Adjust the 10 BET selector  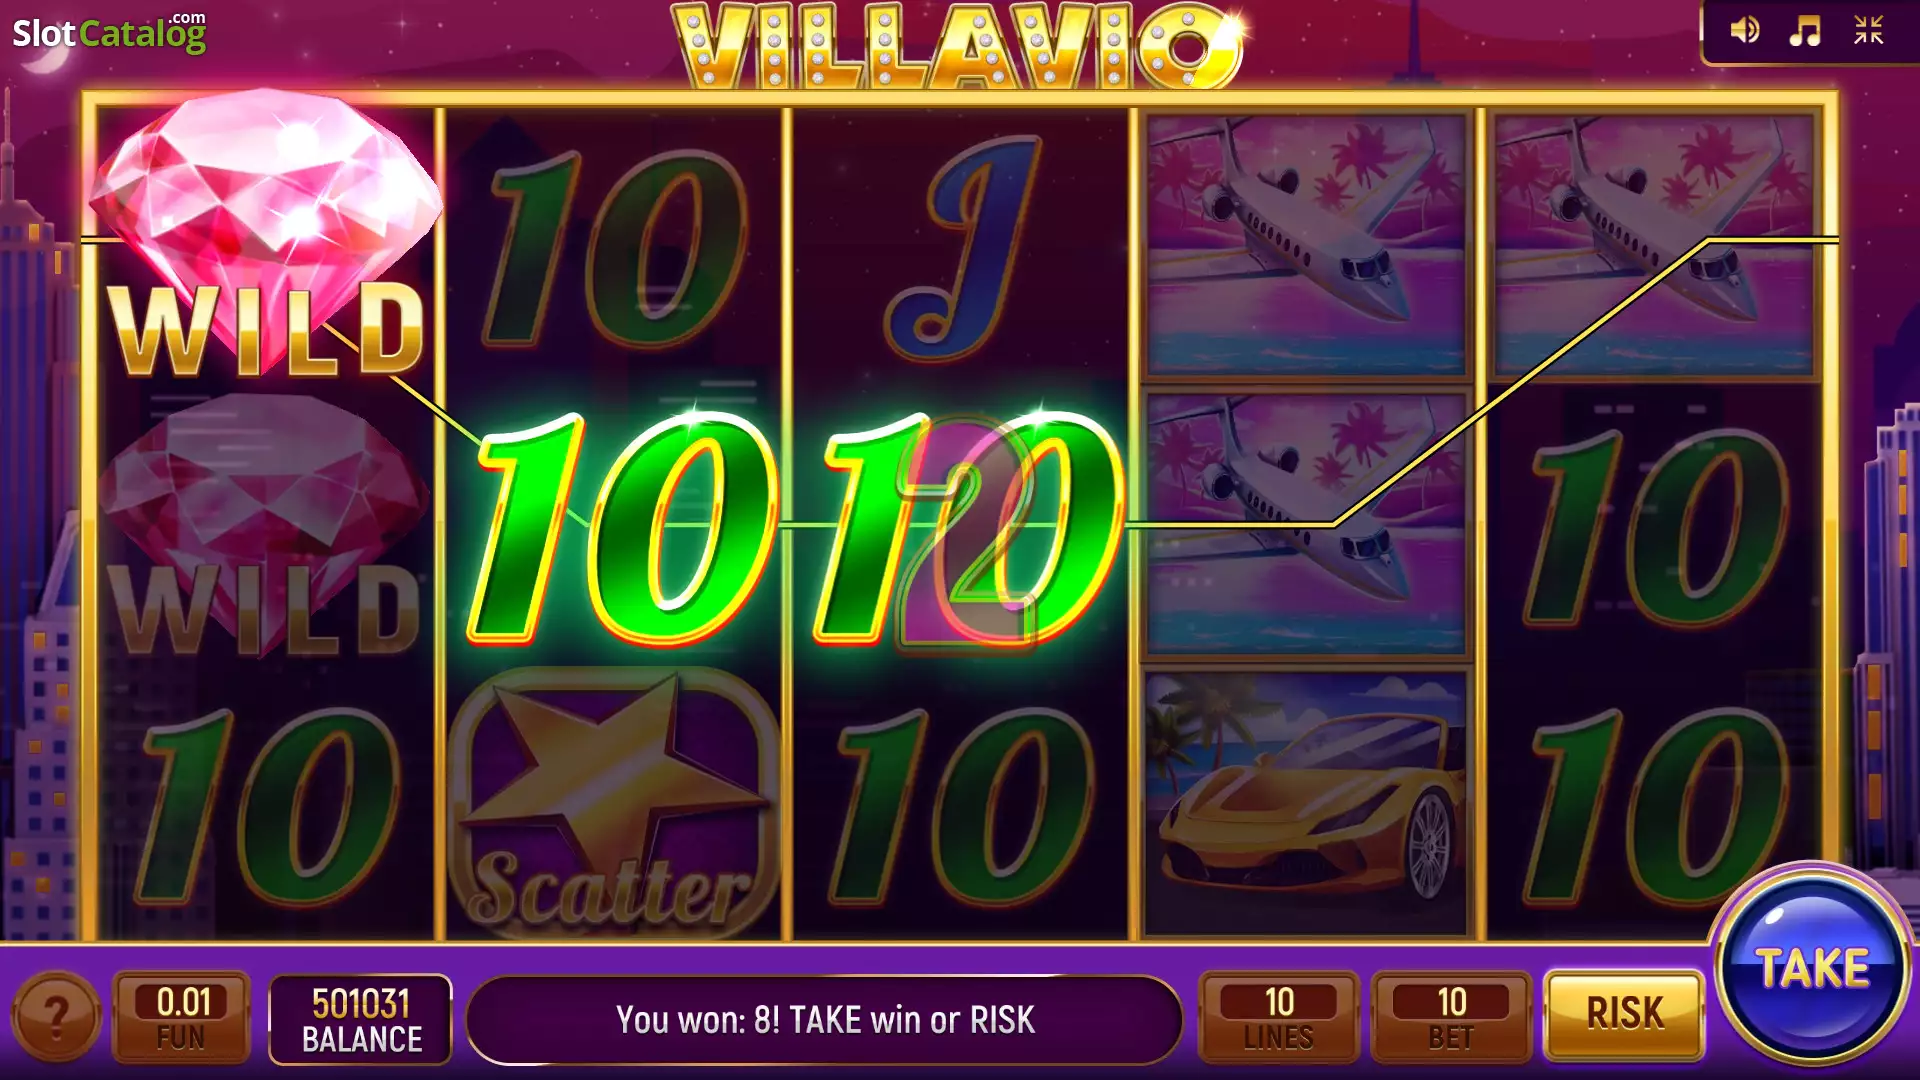click(x=1451, y=1017)
